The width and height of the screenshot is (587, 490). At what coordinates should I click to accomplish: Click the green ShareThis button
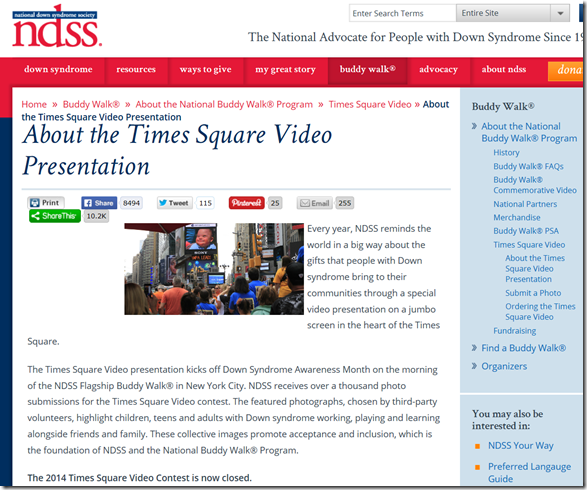tap(55, 216)
